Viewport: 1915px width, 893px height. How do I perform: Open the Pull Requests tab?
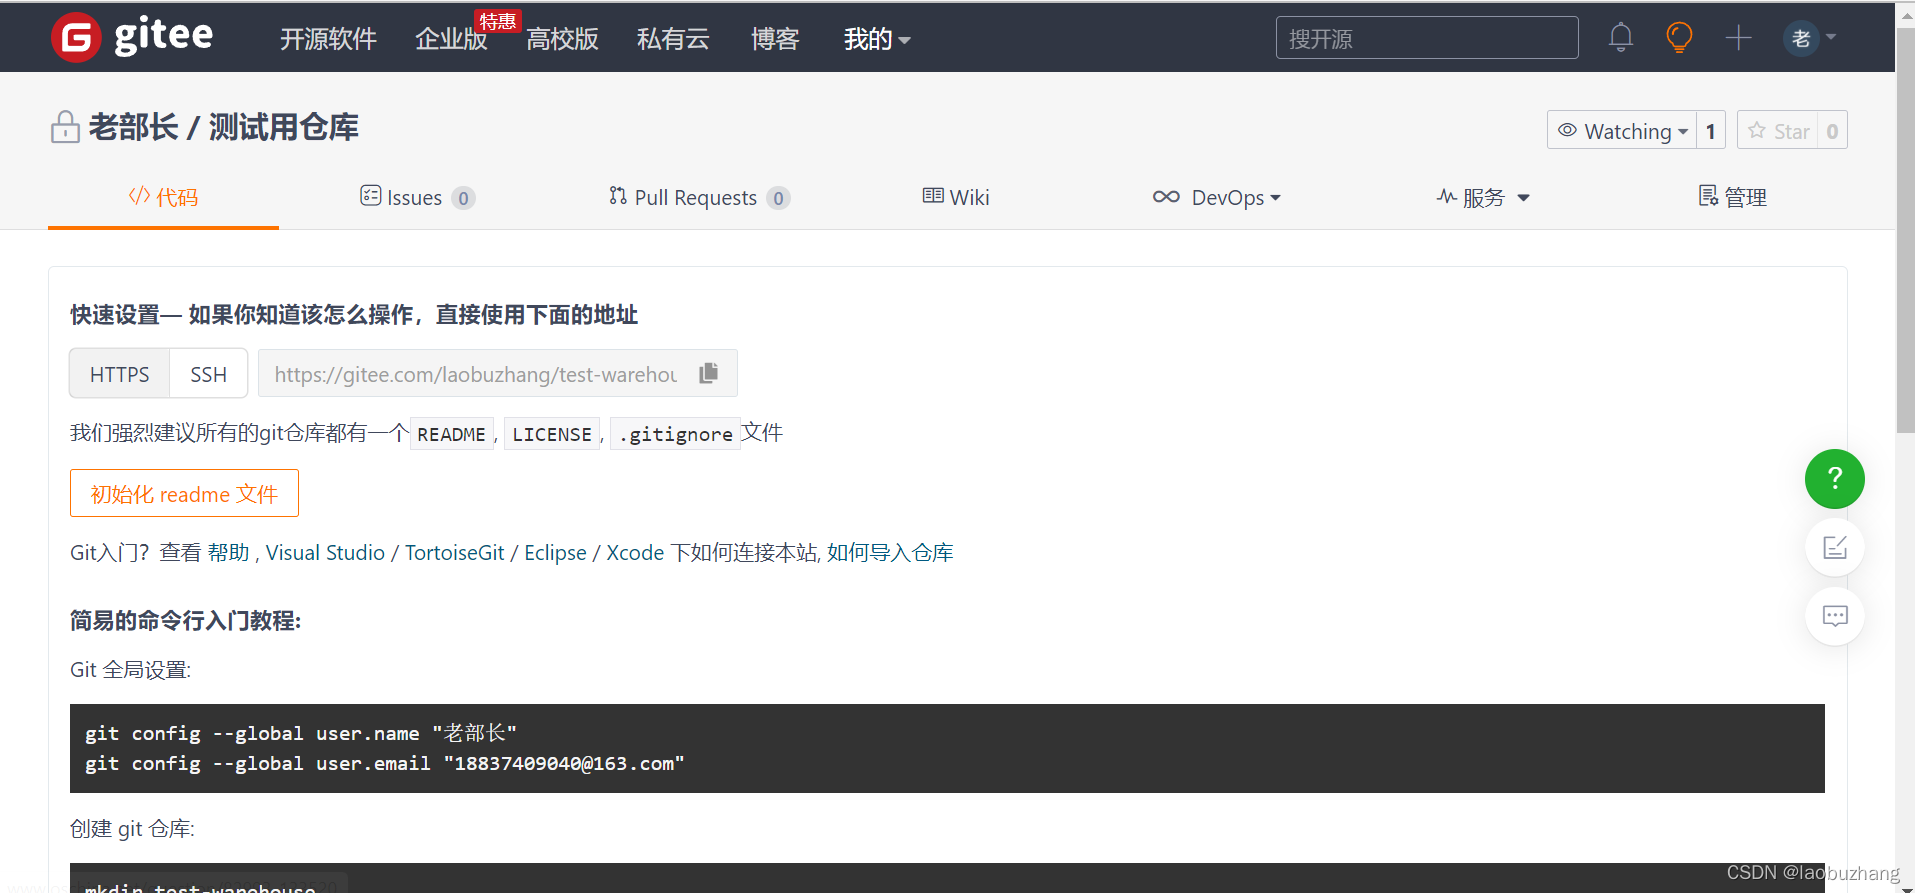[699, 197]
